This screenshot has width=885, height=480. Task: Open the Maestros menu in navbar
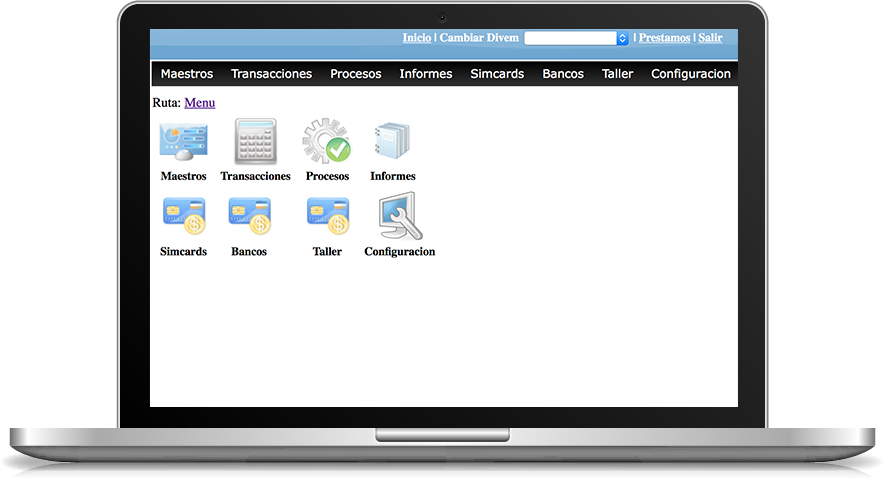187,74
